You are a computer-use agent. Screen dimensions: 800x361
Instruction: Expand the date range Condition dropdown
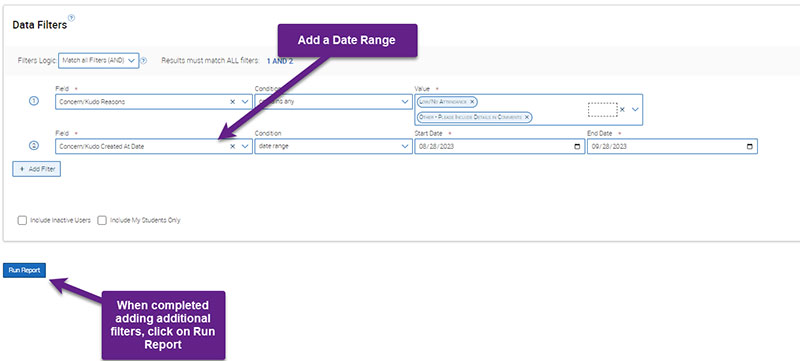333,146
